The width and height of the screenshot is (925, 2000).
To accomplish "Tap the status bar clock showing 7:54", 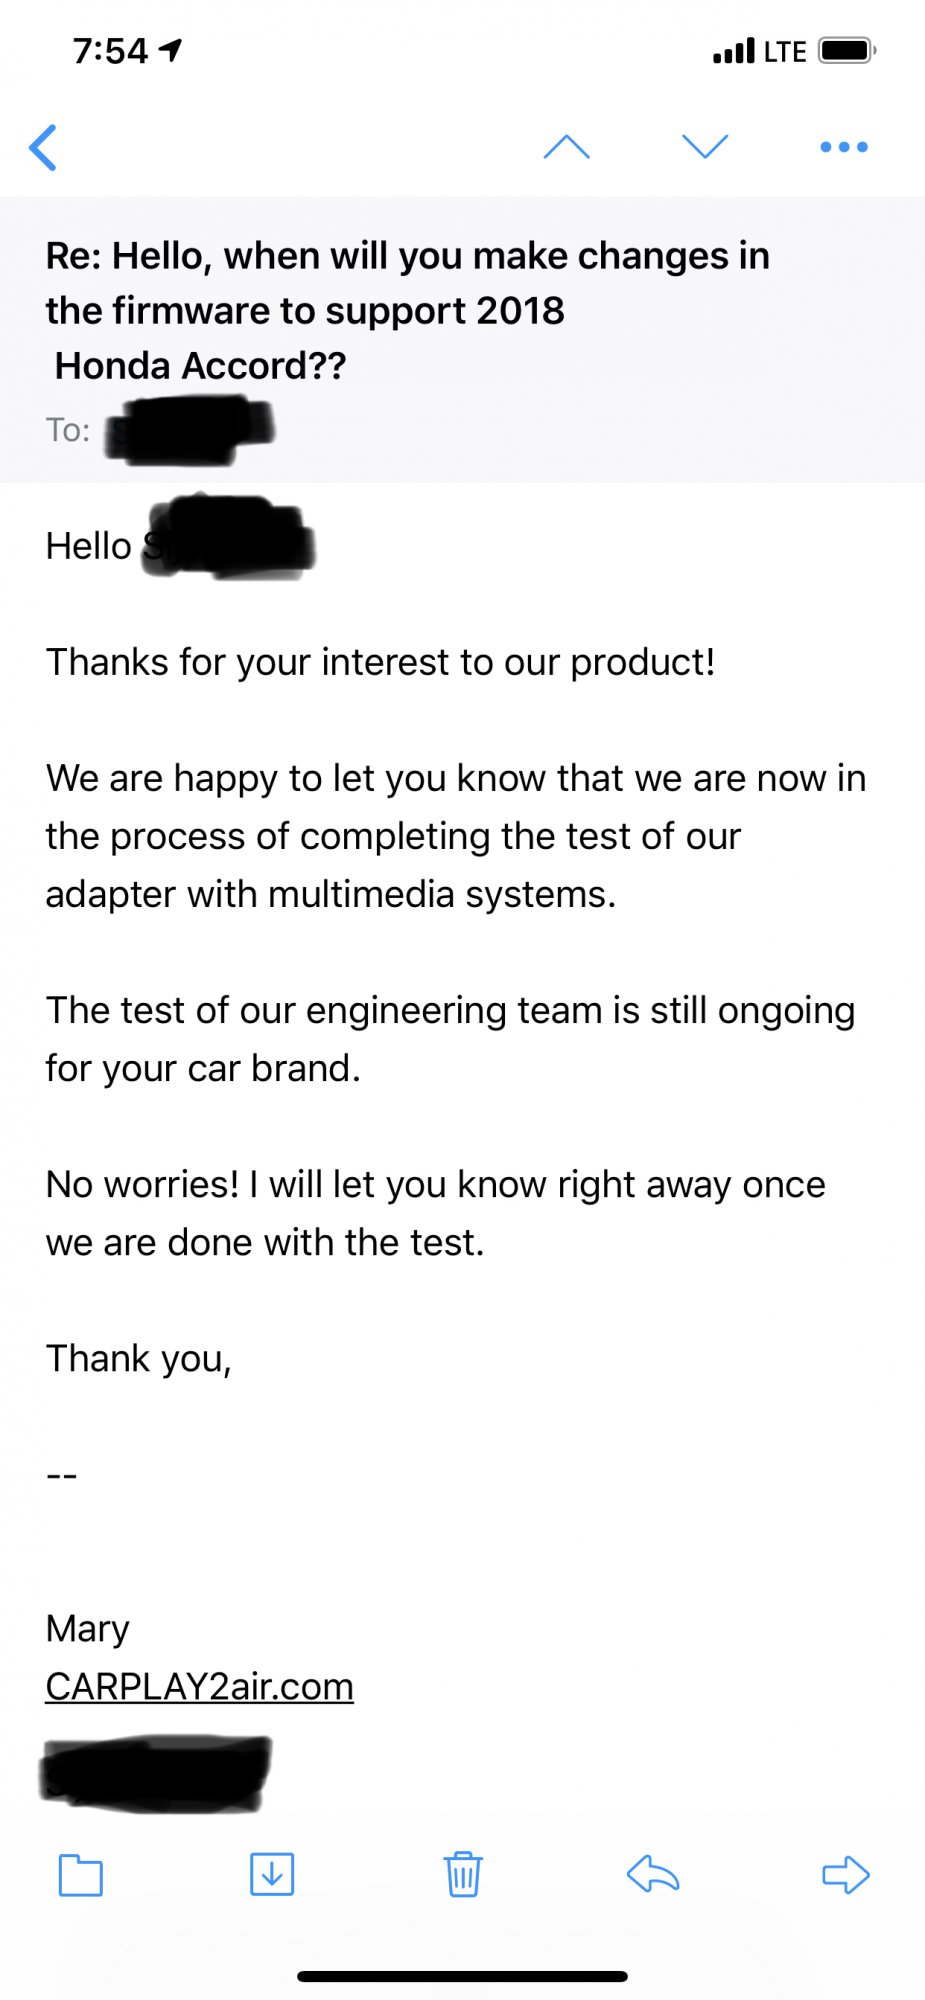I will coord(110,50).
